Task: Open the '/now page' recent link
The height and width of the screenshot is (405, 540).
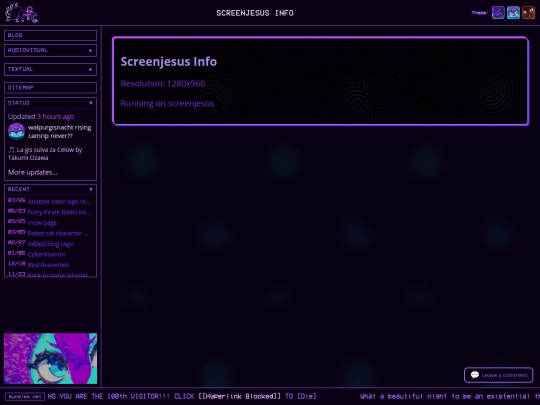Action: [x=42, y=223]
